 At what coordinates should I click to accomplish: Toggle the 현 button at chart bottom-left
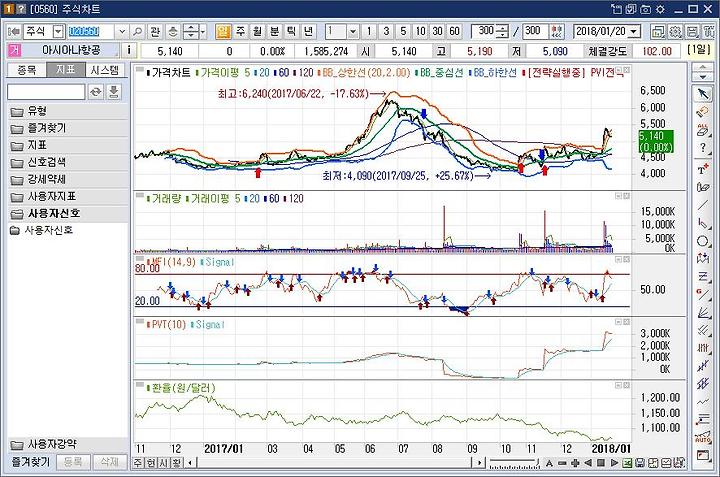(x=151, y=462)
